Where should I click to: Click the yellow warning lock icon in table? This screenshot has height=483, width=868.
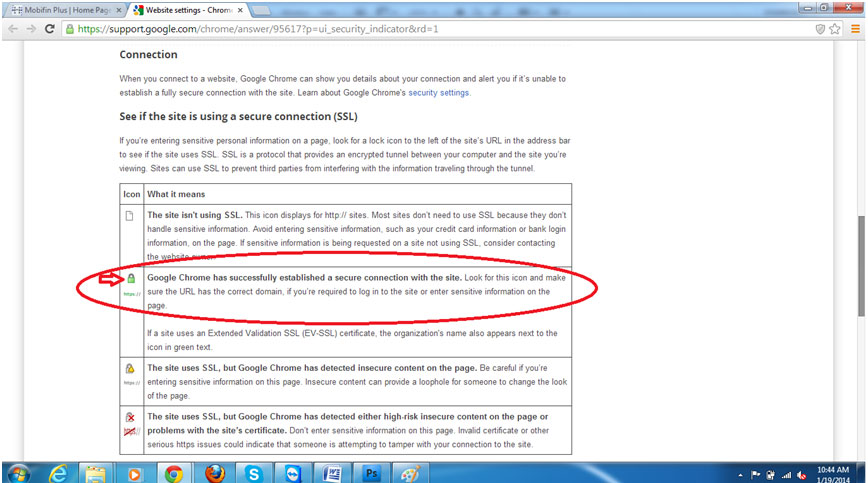[130, 368]
